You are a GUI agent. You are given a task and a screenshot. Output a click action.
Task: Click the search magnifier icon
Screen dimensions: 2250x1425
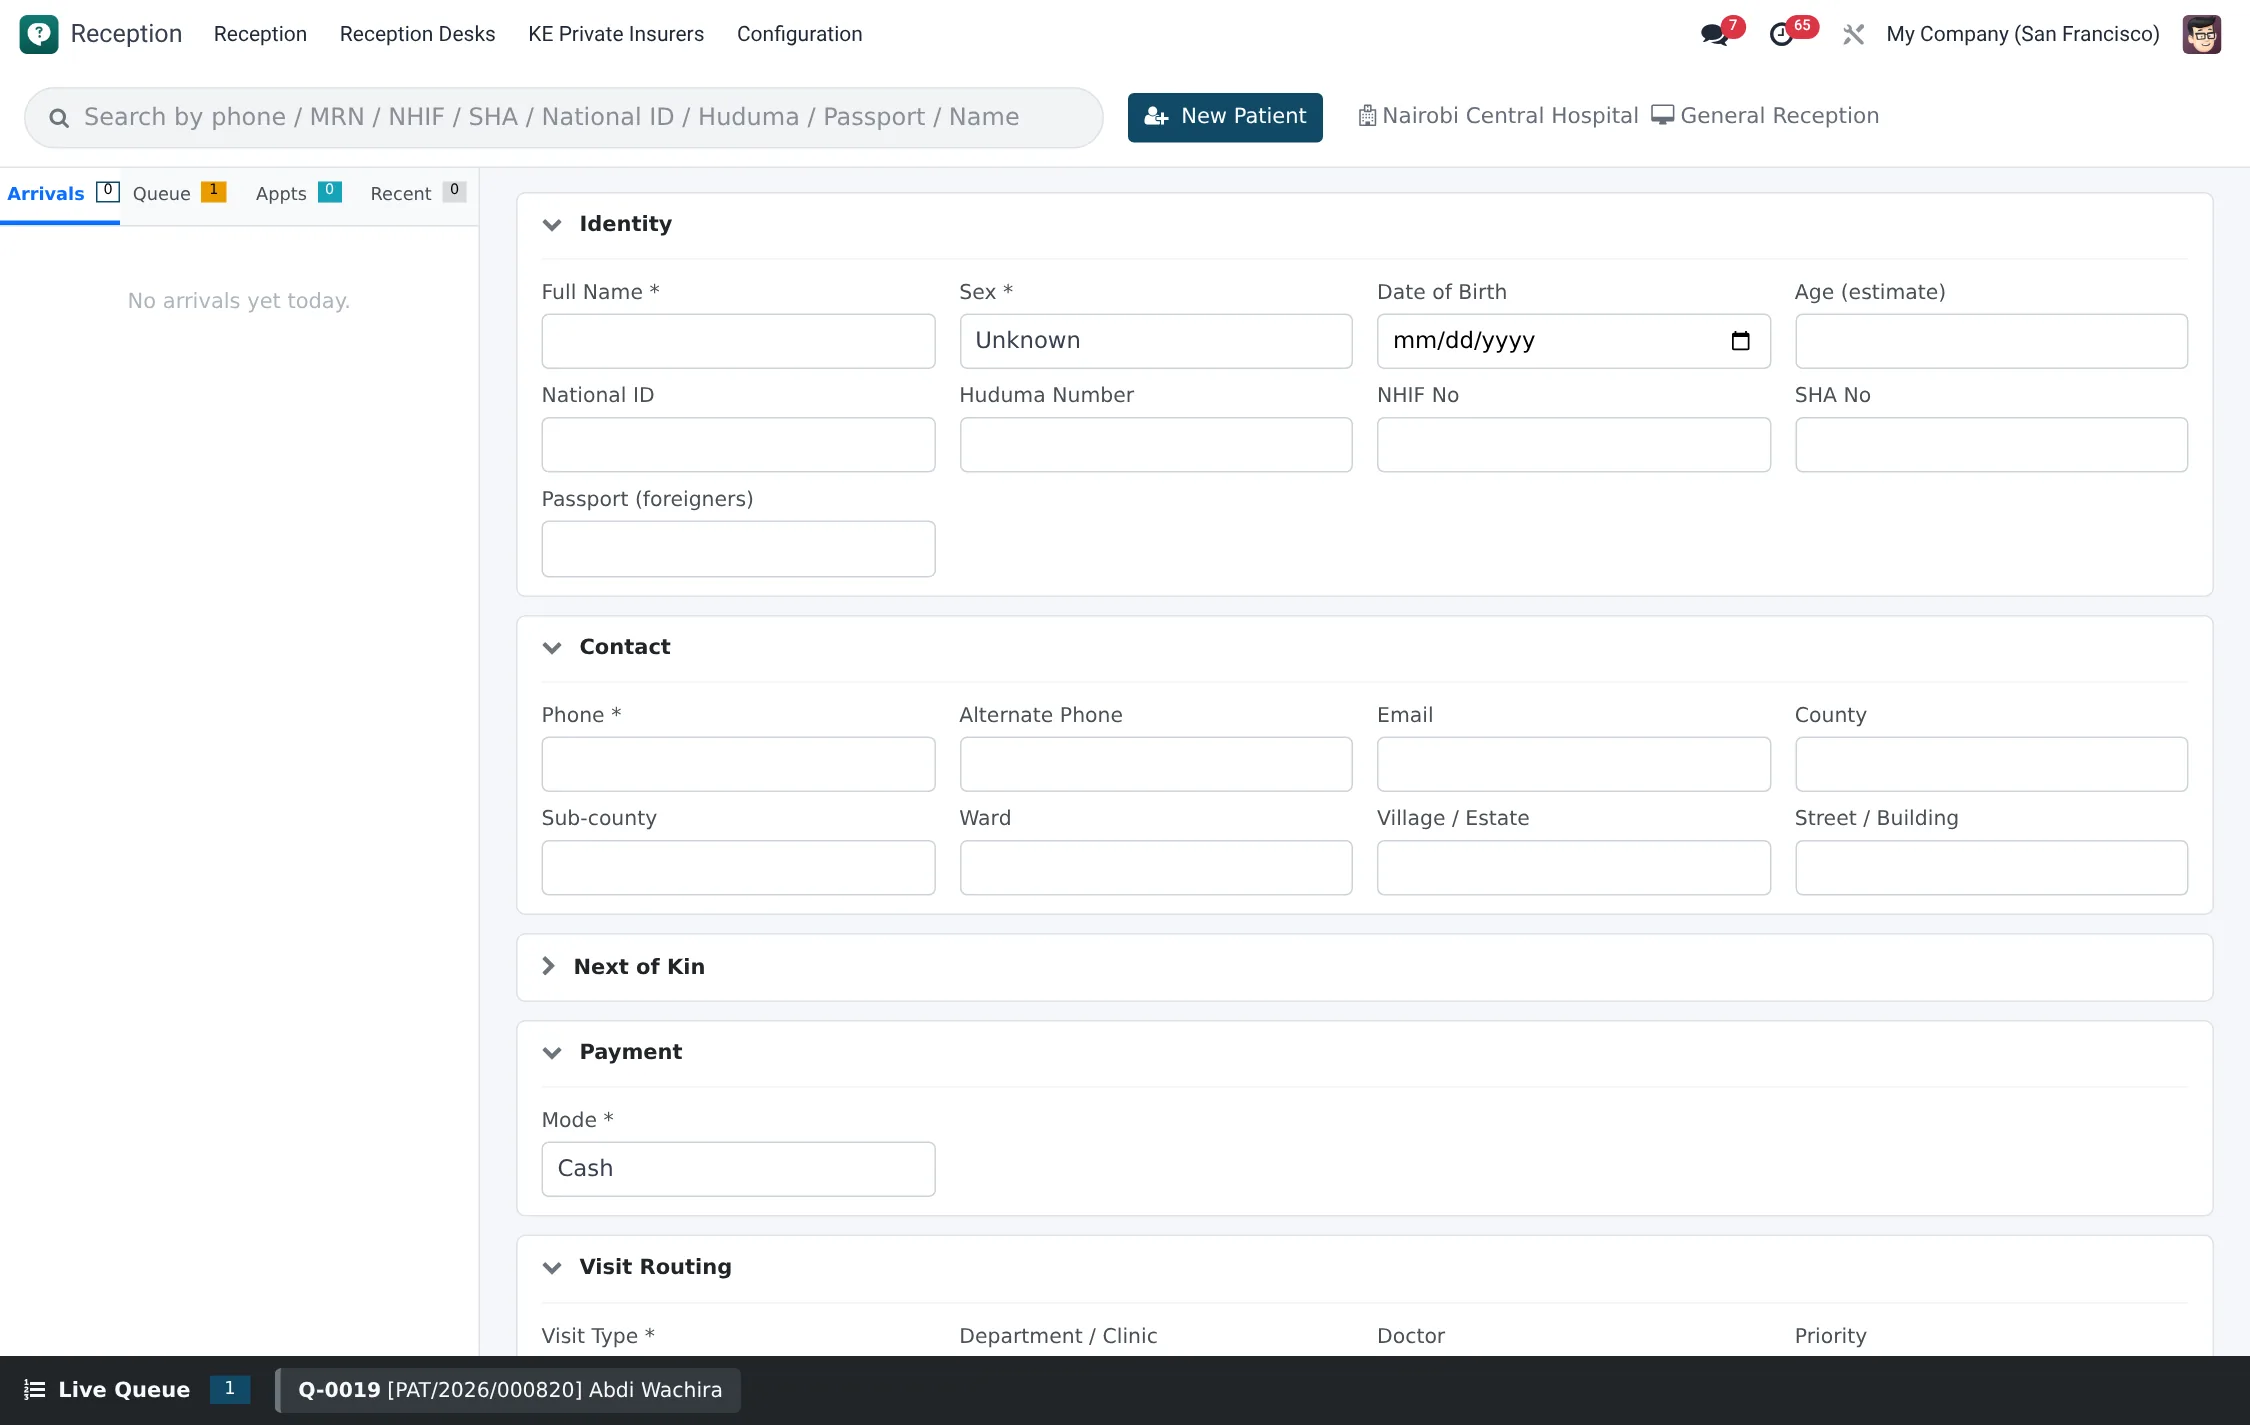point(59,118)
